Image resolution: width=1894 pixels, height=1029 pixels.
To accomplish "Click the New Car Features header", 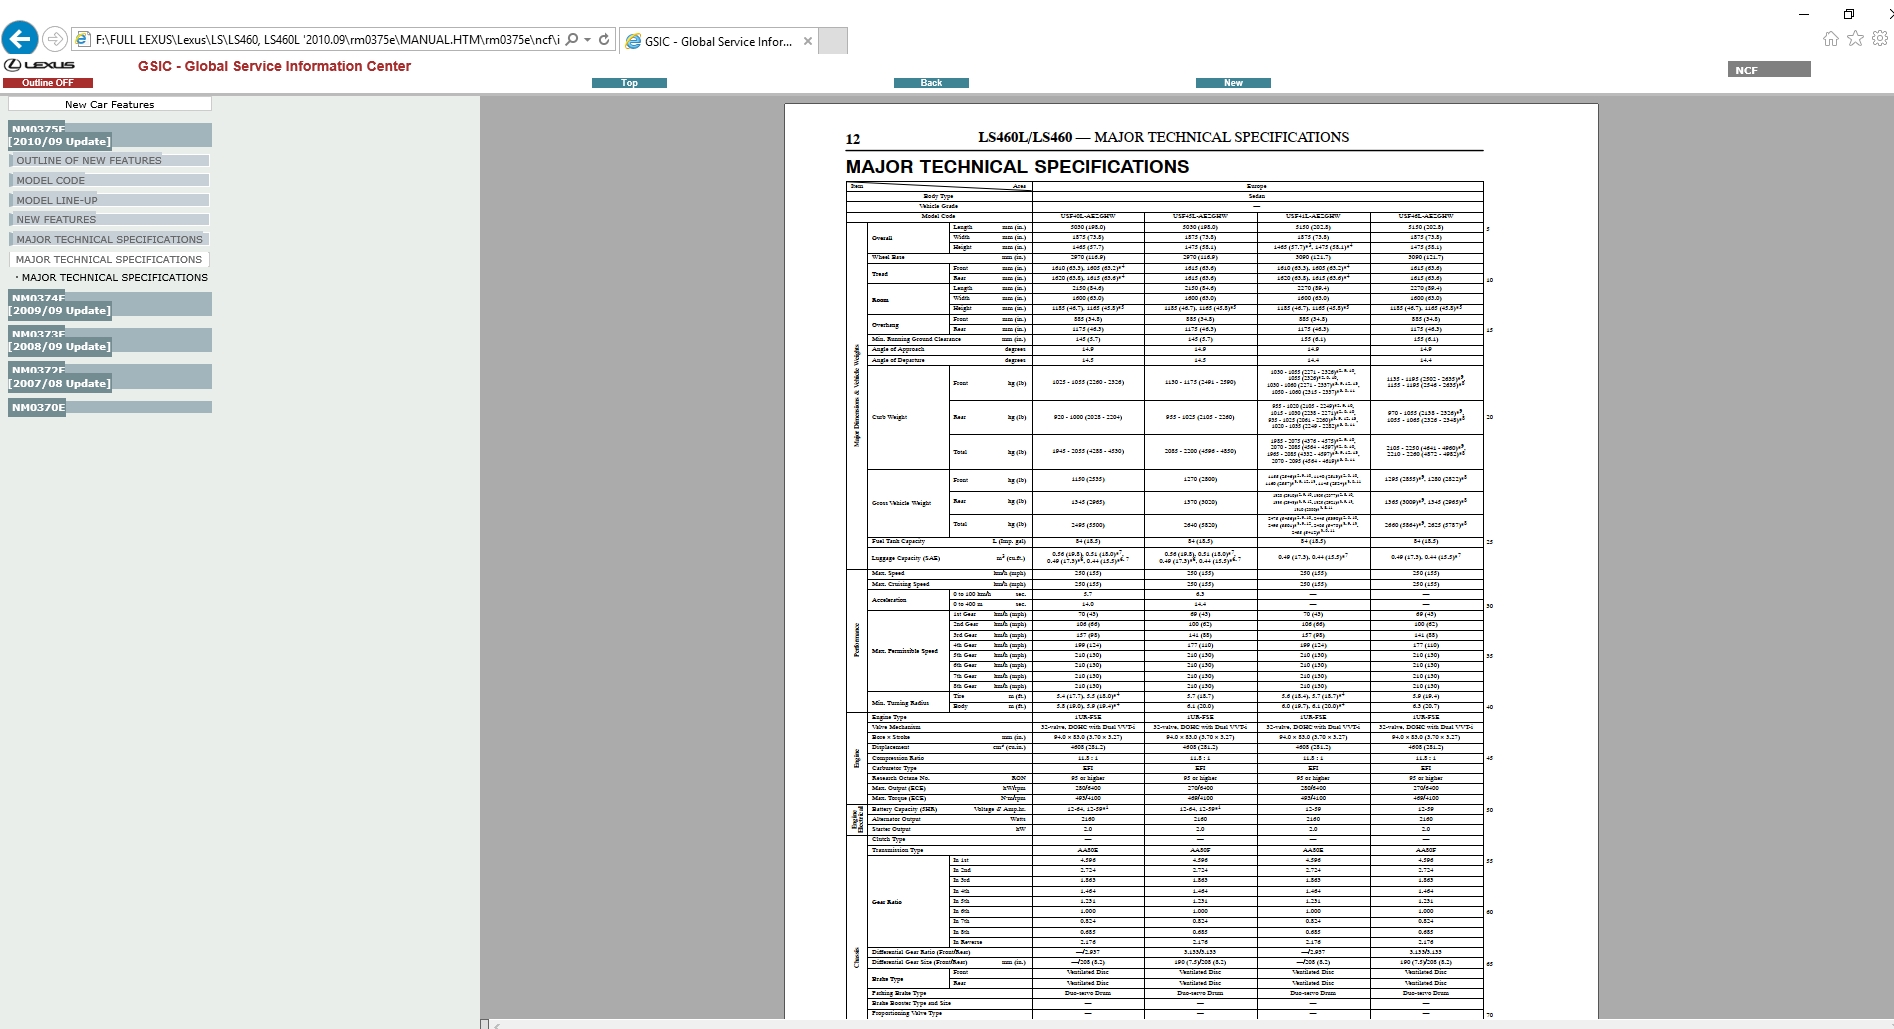I will (x=110, y=104).
